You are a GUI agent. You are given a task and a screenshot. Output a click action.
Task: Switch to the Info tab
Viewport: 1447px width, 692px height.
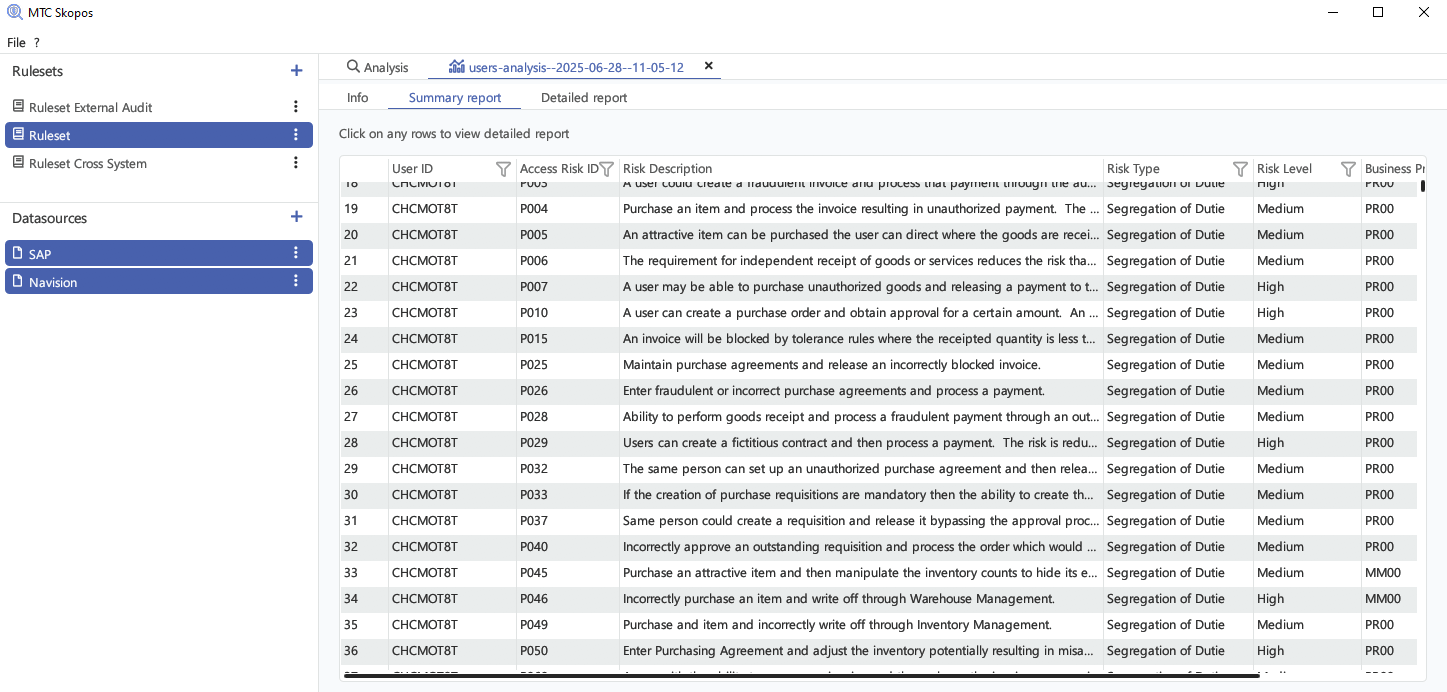[358, 97]
